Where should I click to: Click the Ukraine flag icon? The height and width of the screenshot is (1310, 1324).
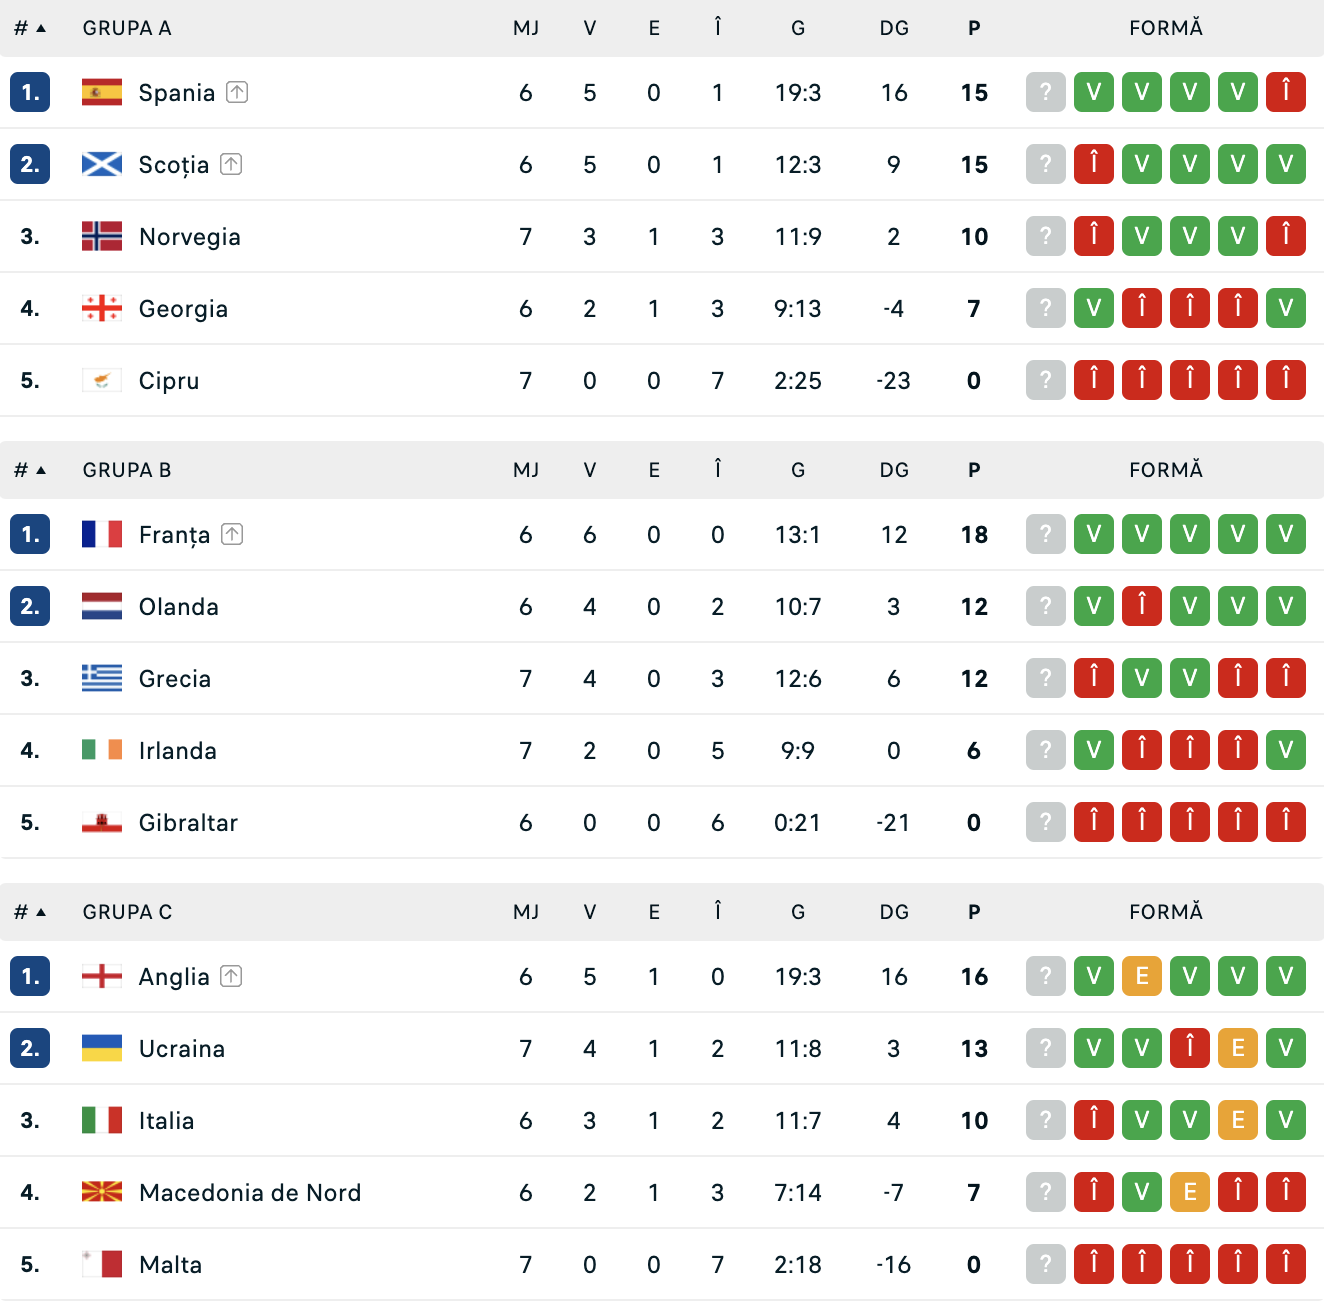point(102,1048)
